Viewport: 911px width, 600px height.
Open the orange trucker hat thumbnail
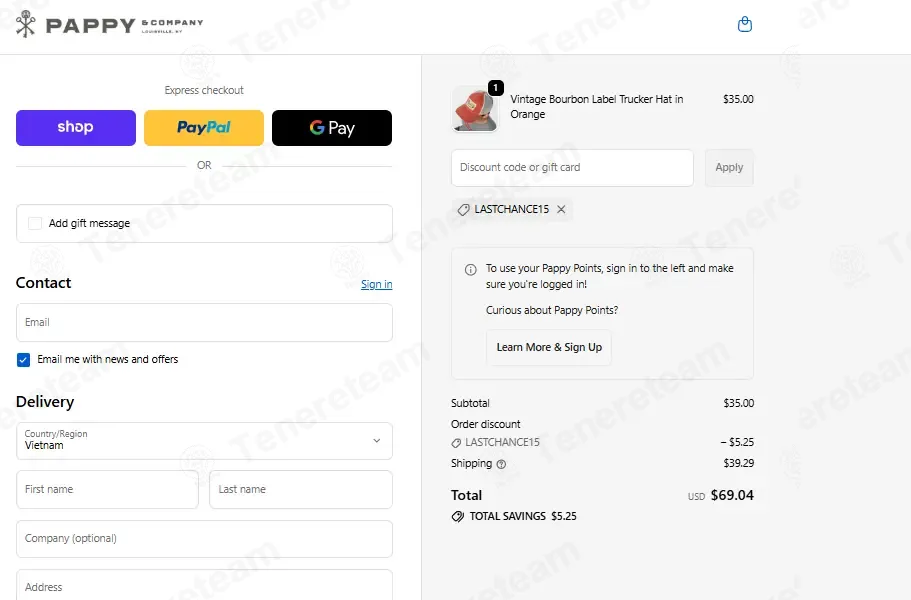(x=475, y=109)
